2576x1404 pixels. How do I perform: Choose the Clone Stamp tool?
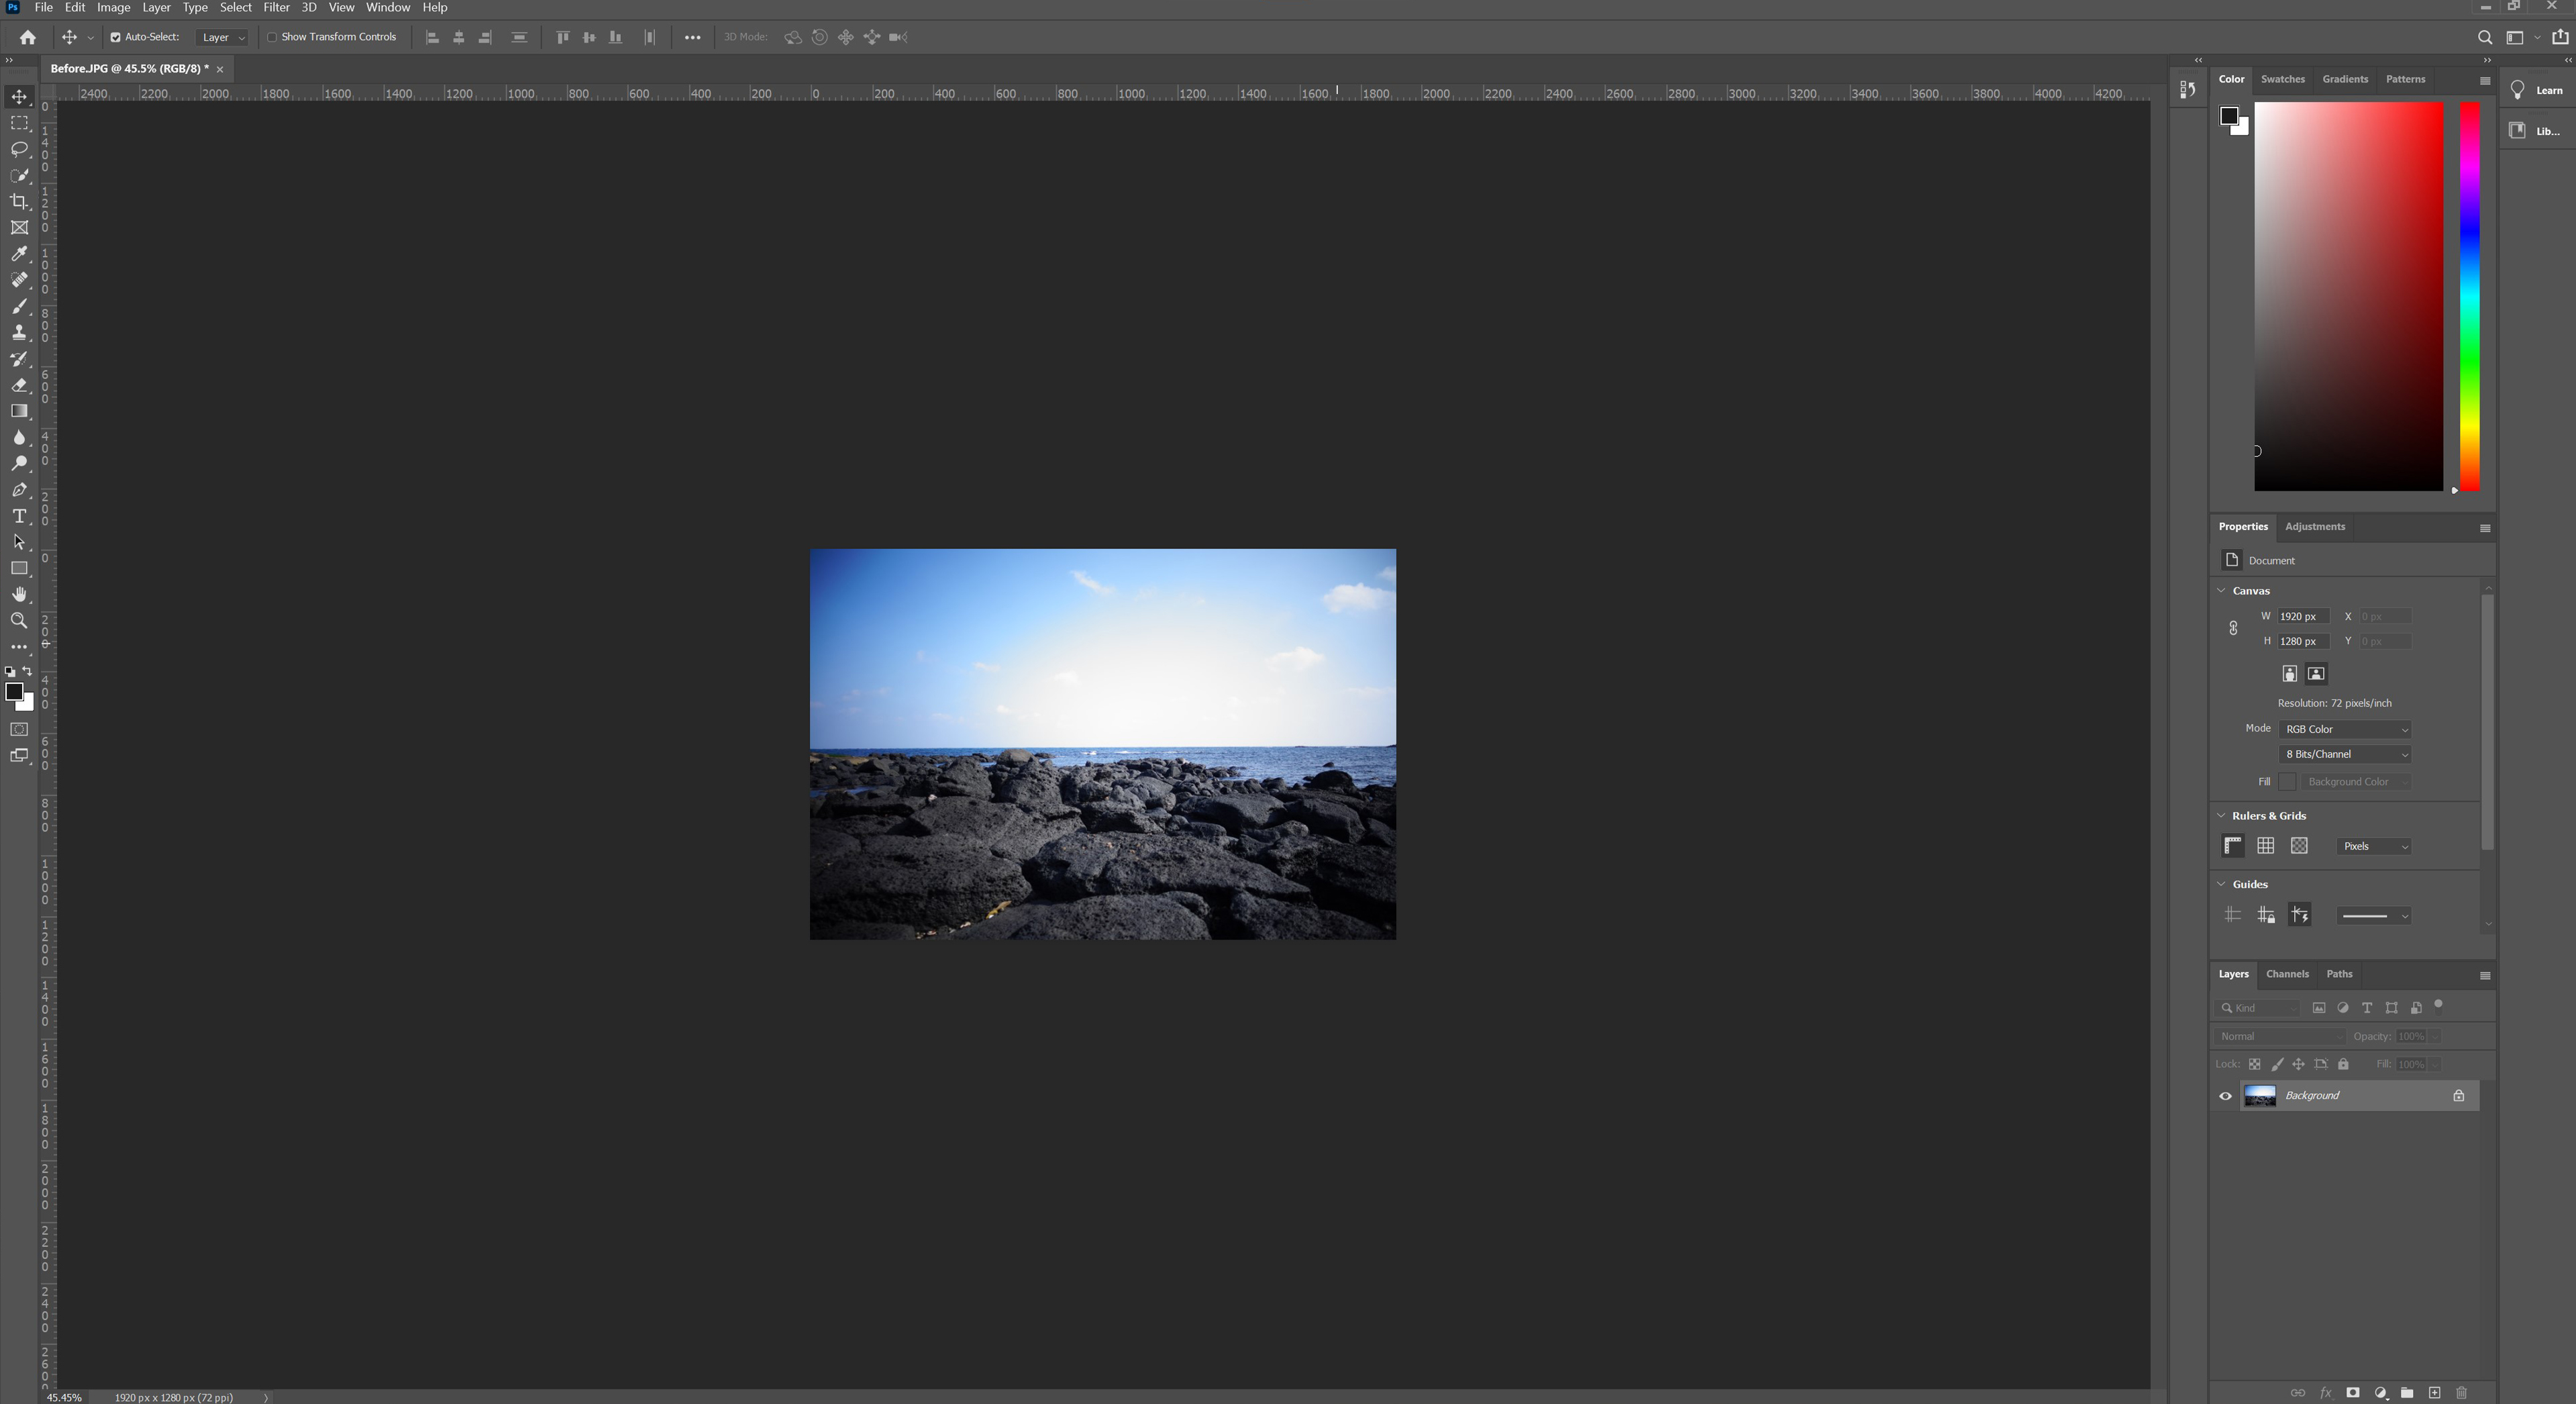coord(19,333)
